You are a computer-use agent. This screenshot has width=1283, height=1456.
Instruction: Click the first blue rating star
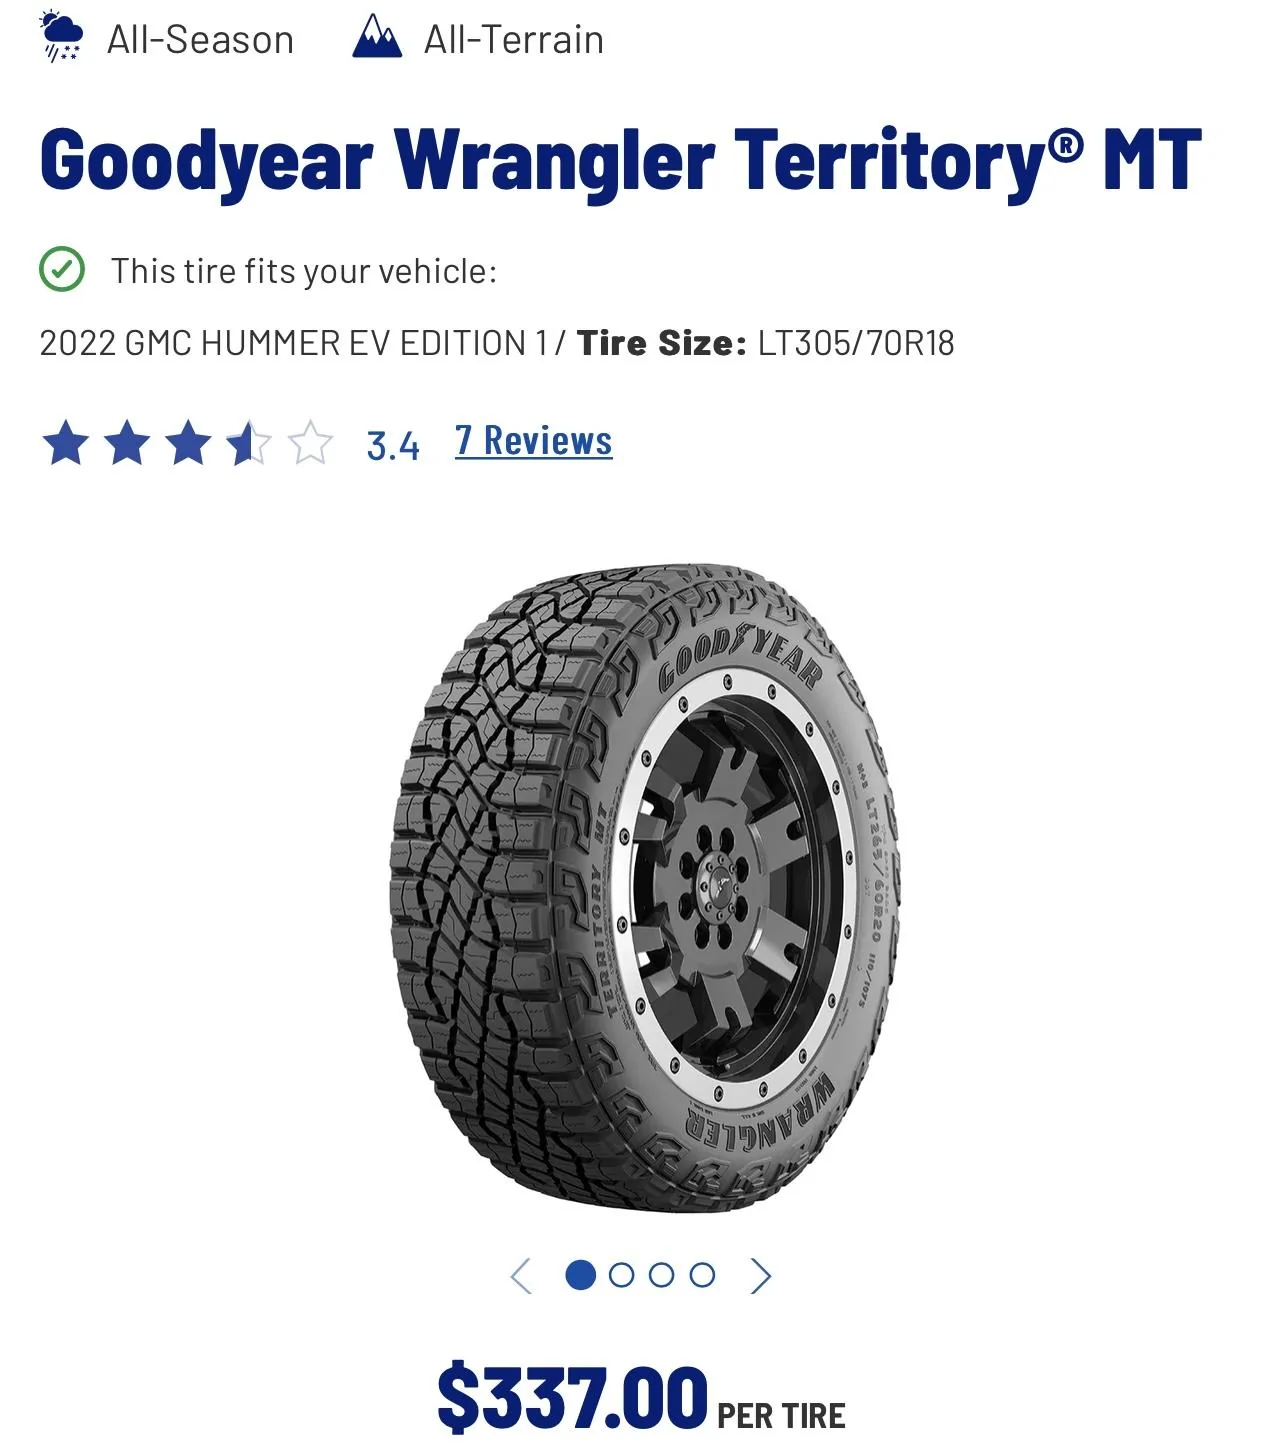coord(66,443)
